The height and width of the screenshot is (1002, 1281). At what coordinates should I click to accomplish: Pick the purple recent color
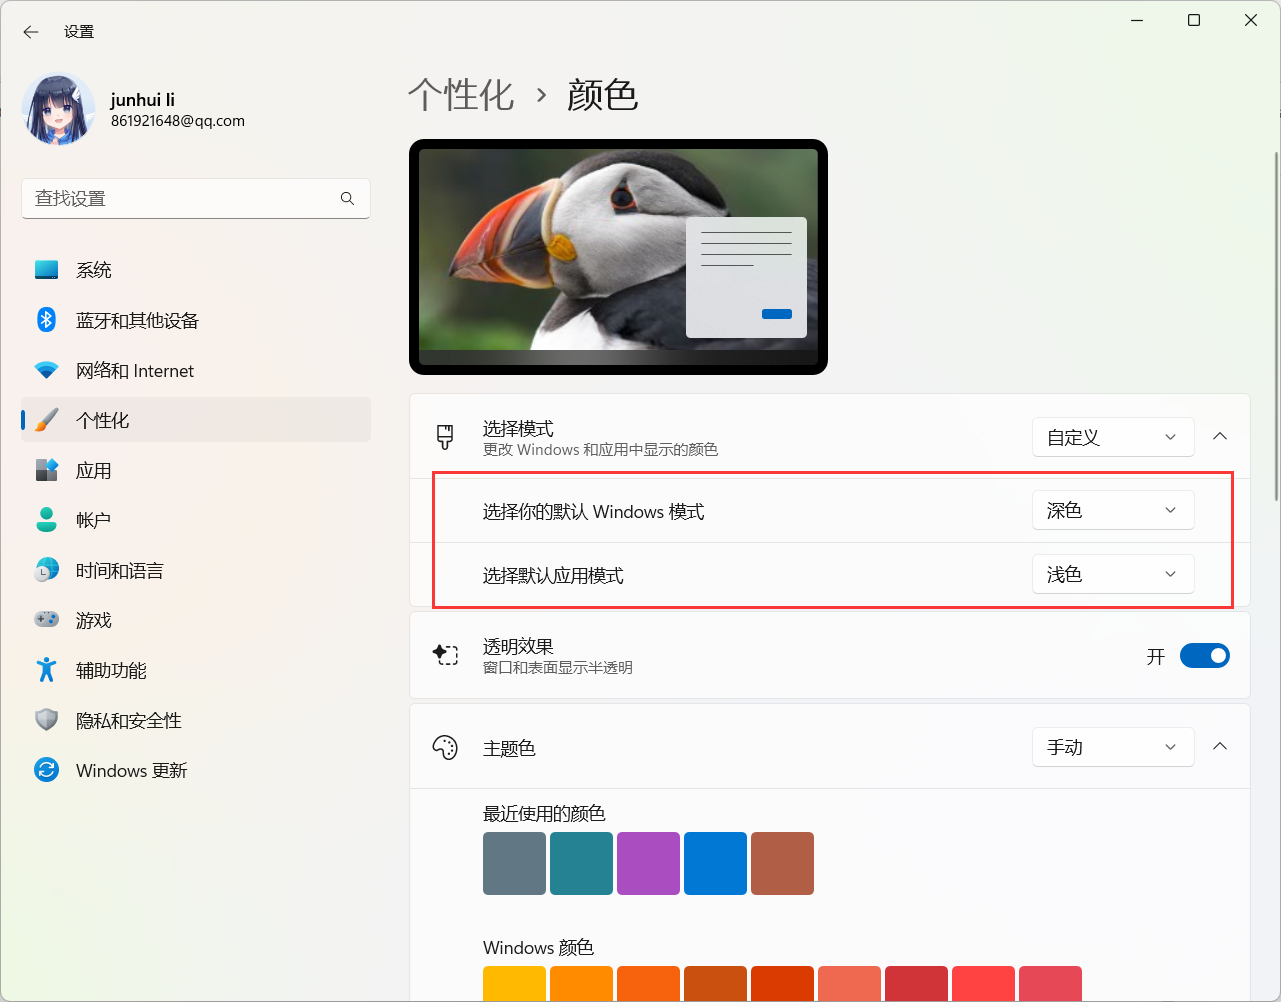tap(648, 863)
